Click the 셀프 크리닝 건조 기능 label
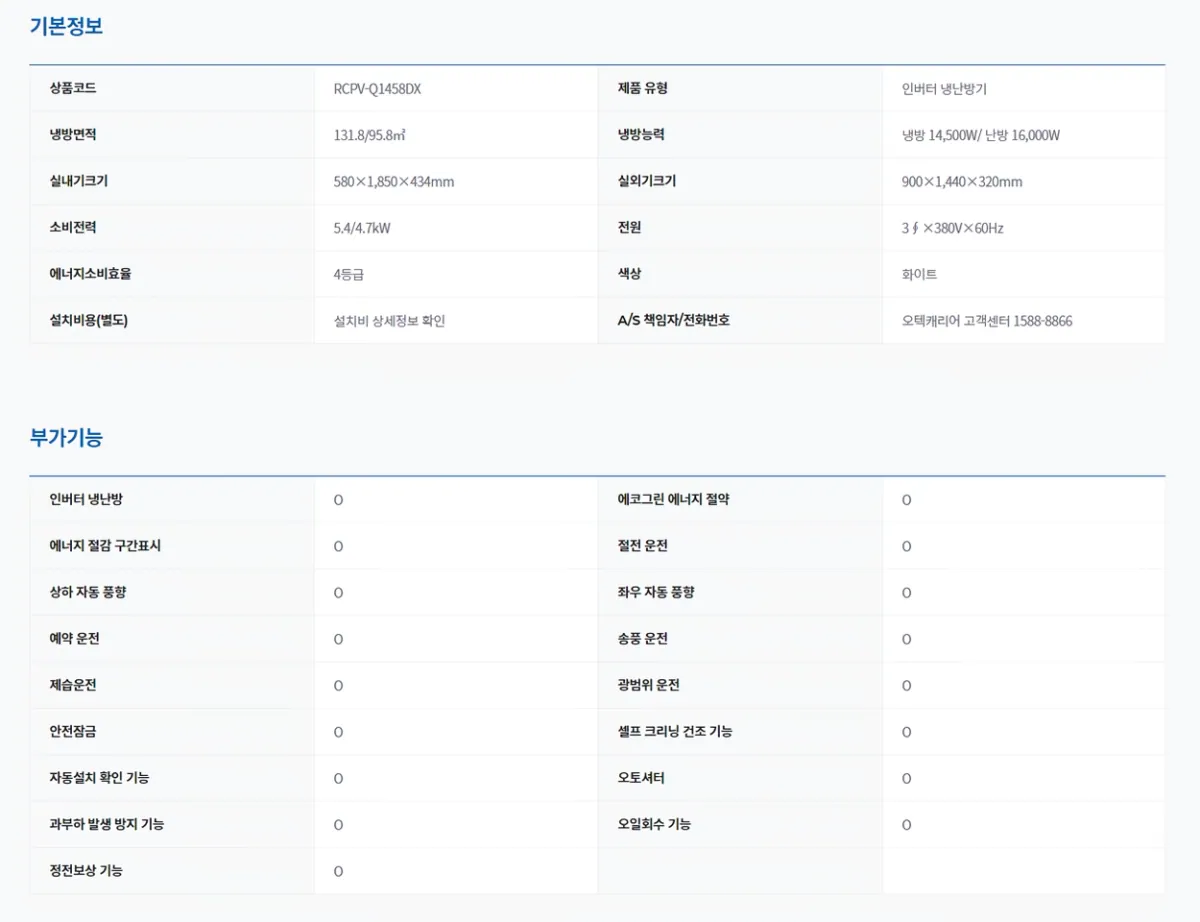Image resolution: width=1200 pixels, height=922 pixels. [x=675, y=731]
